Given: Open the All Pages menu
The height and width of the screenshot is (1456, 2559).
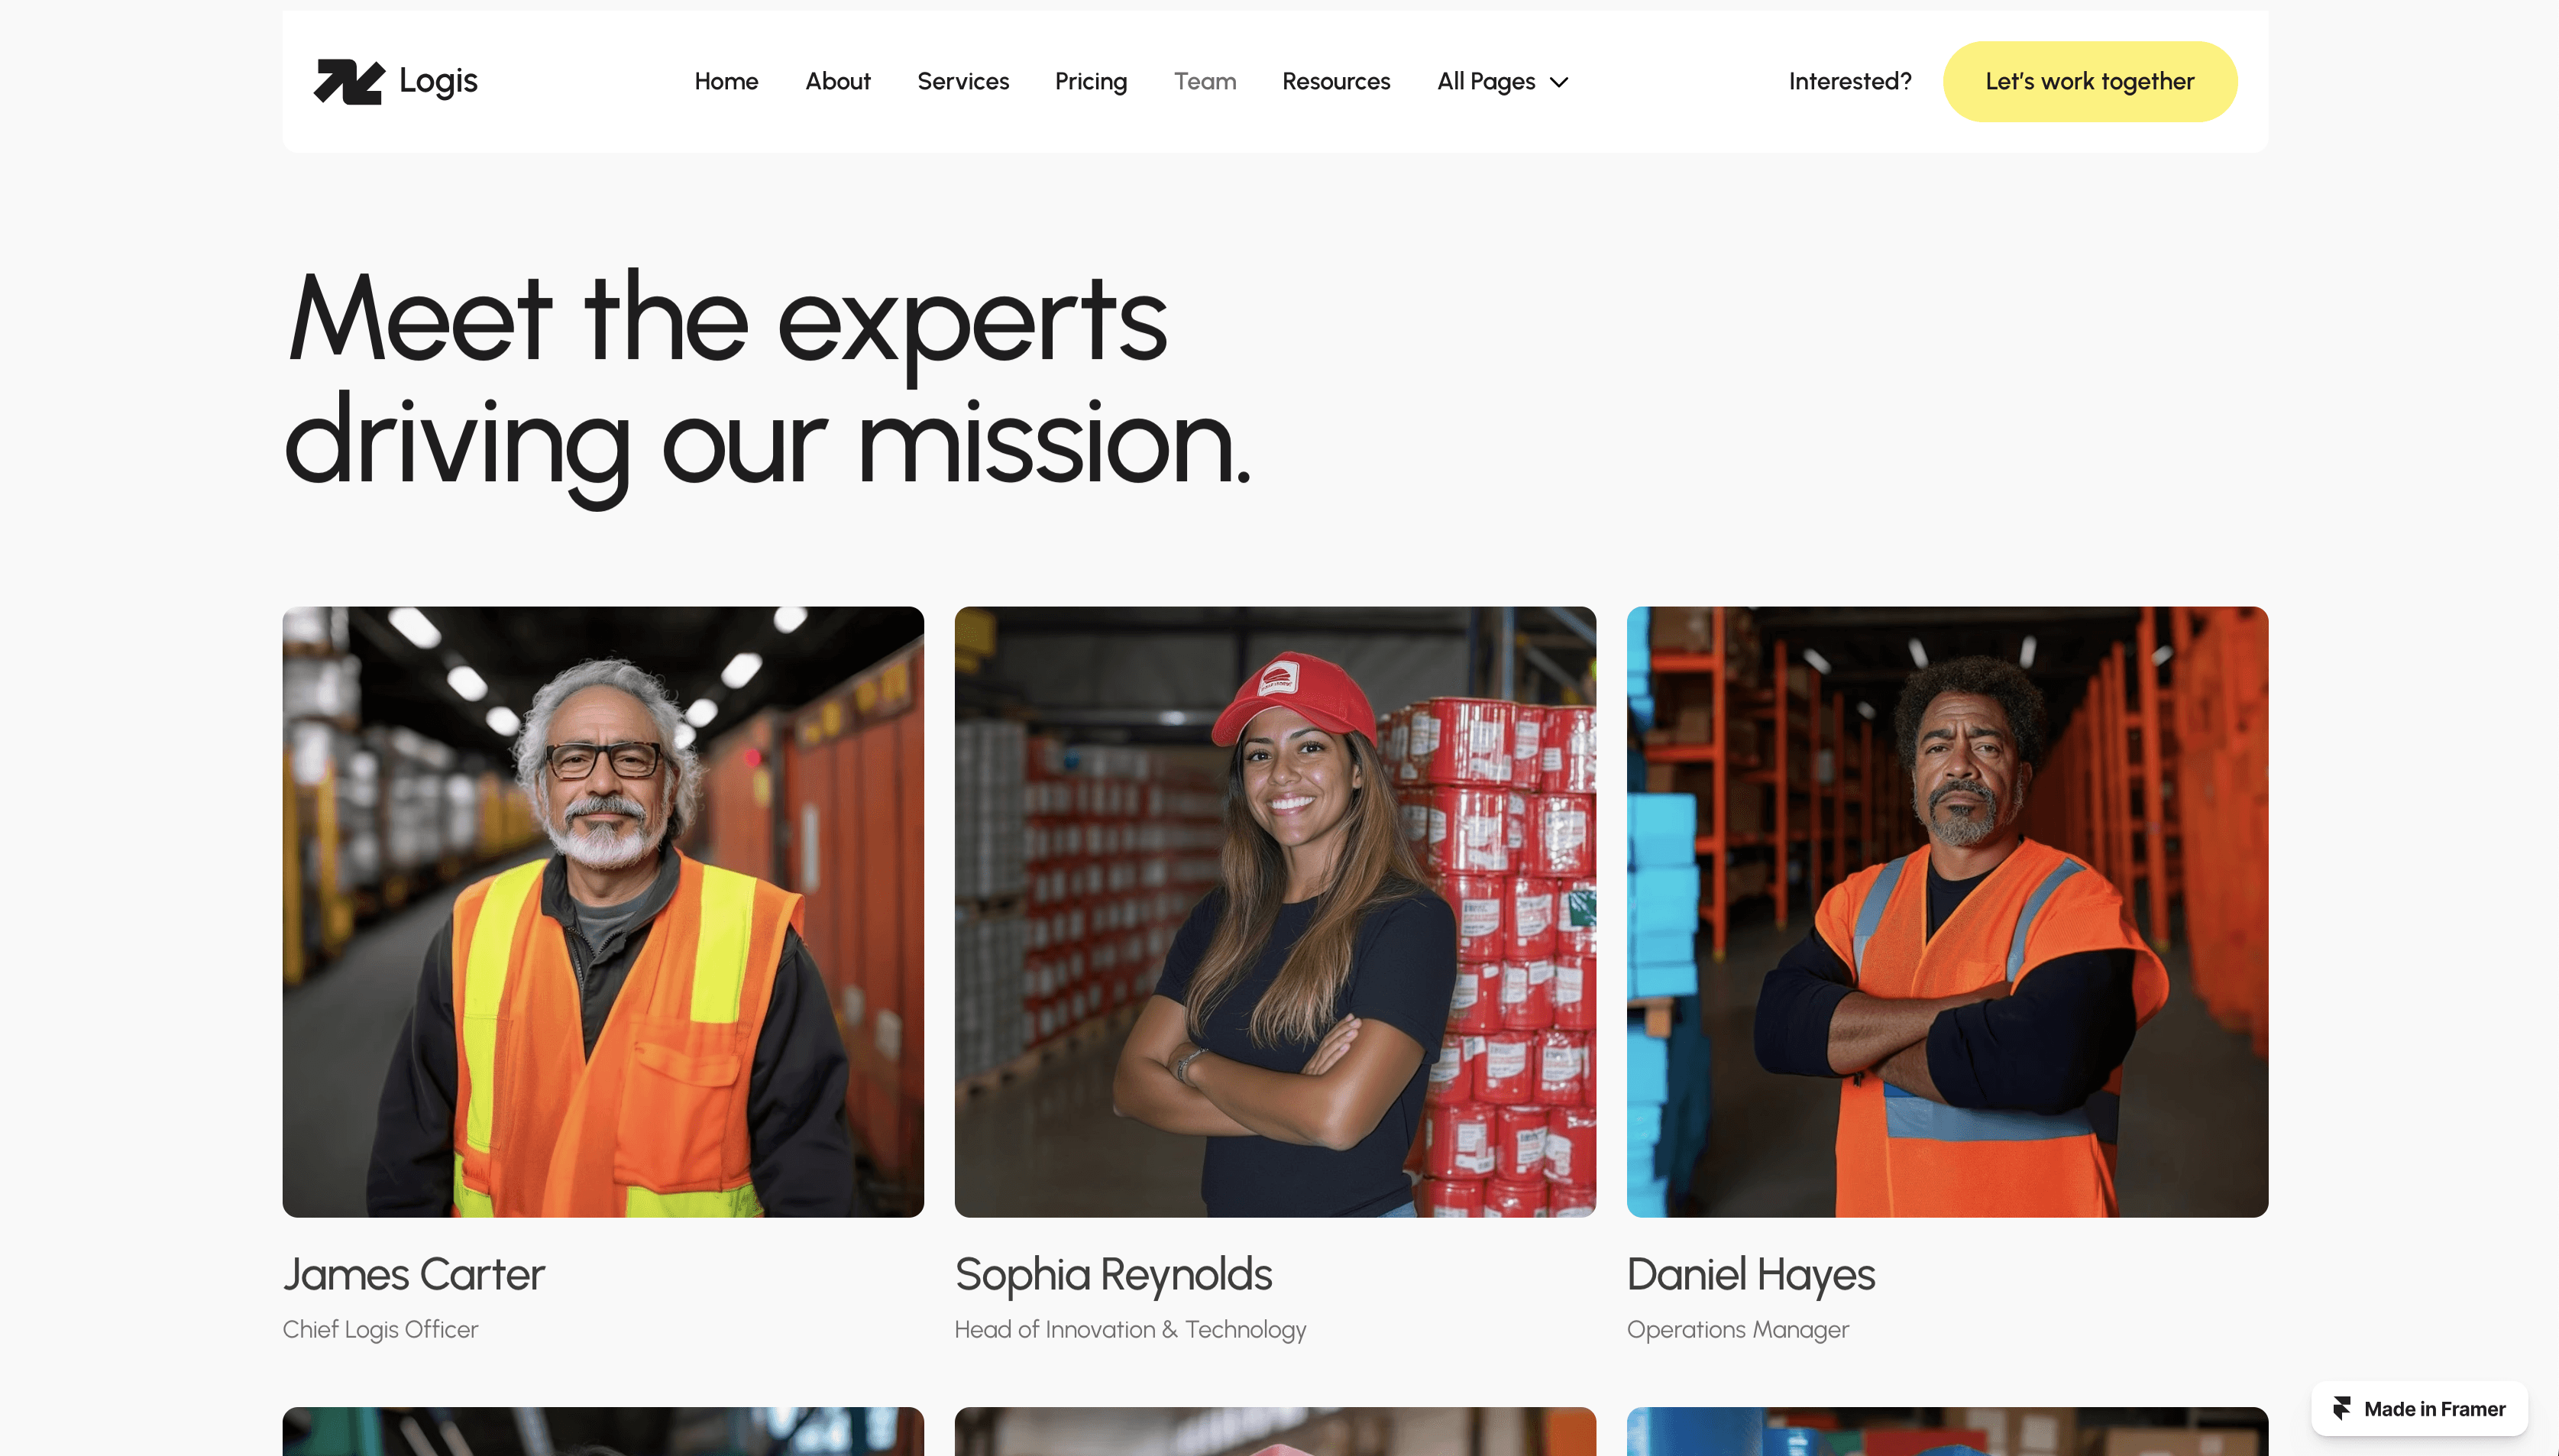Looking at the screenshot, I should click(1502, 81).
